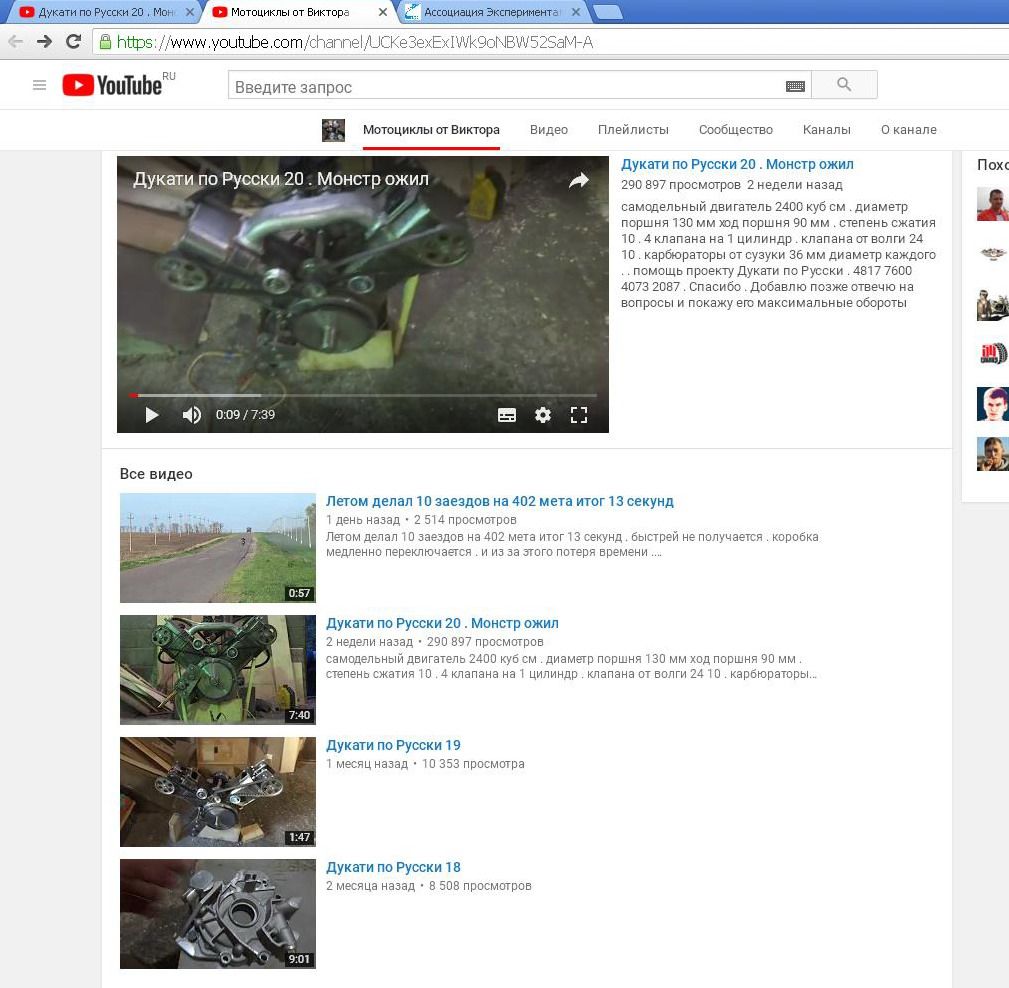
Task: Open the YouTube hamburger guide menu
Action: (40, 86)
